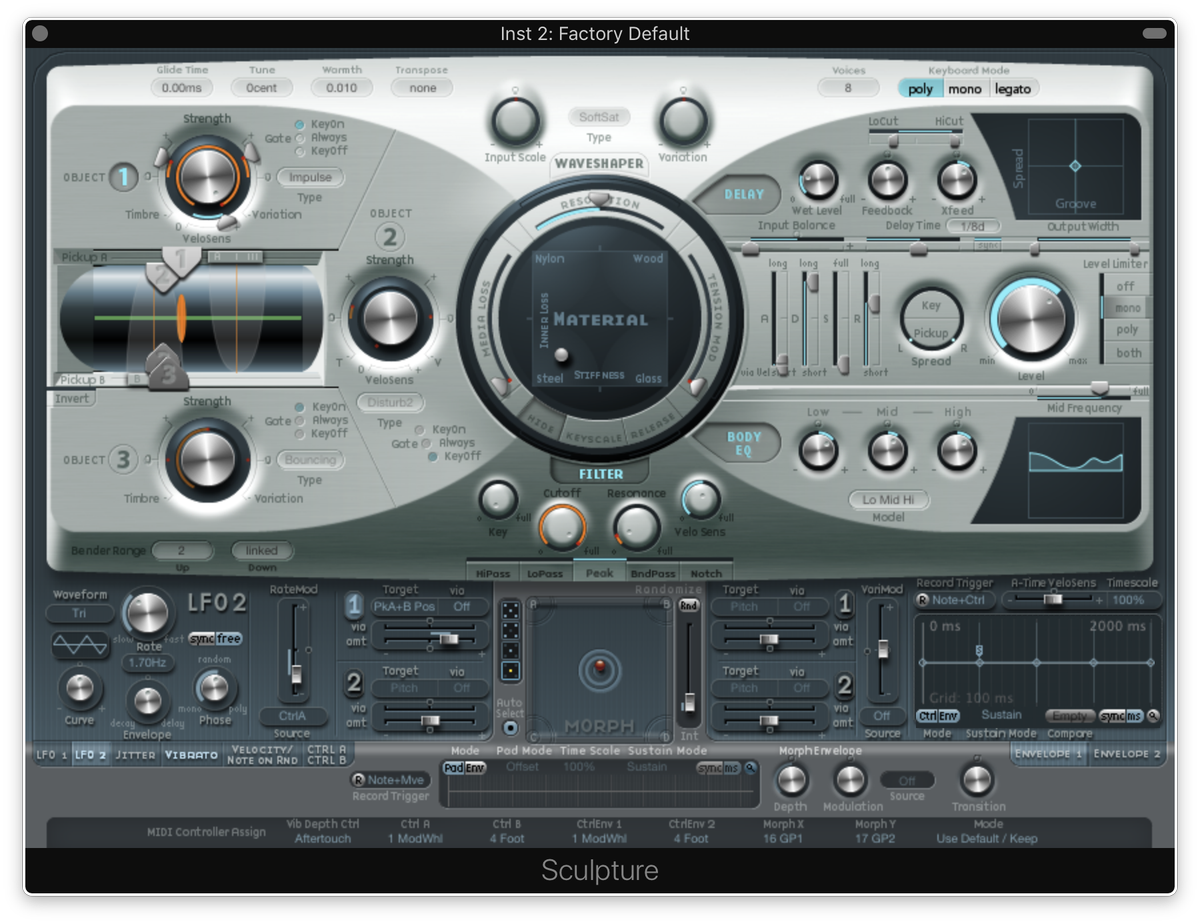The height and width of the screenshot is (924, 1200).
Task: Open Object 1 Type Impulse menu
Action: point(310,177)
